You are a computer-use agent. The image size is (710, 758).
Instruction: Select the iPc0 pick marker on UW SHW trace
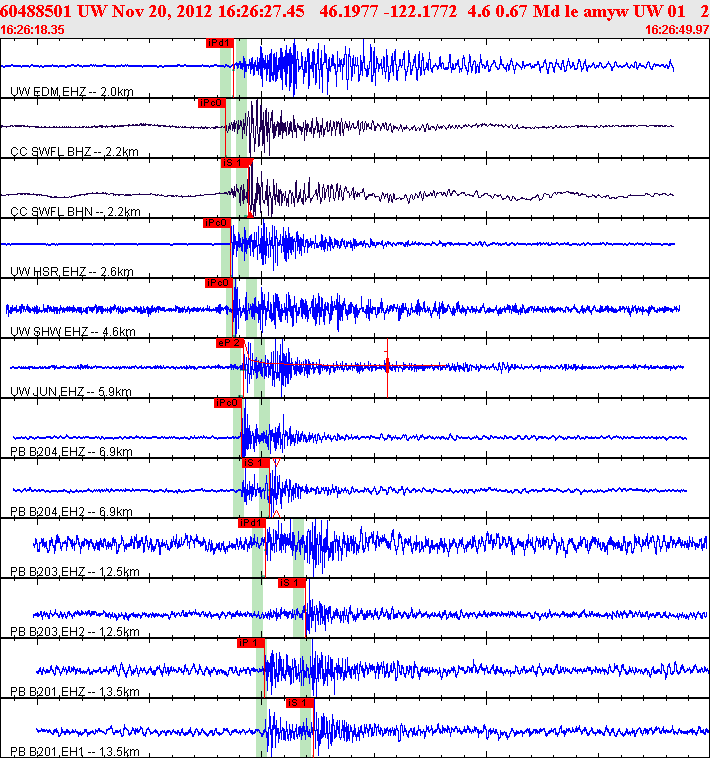click(x=218, y=283)
